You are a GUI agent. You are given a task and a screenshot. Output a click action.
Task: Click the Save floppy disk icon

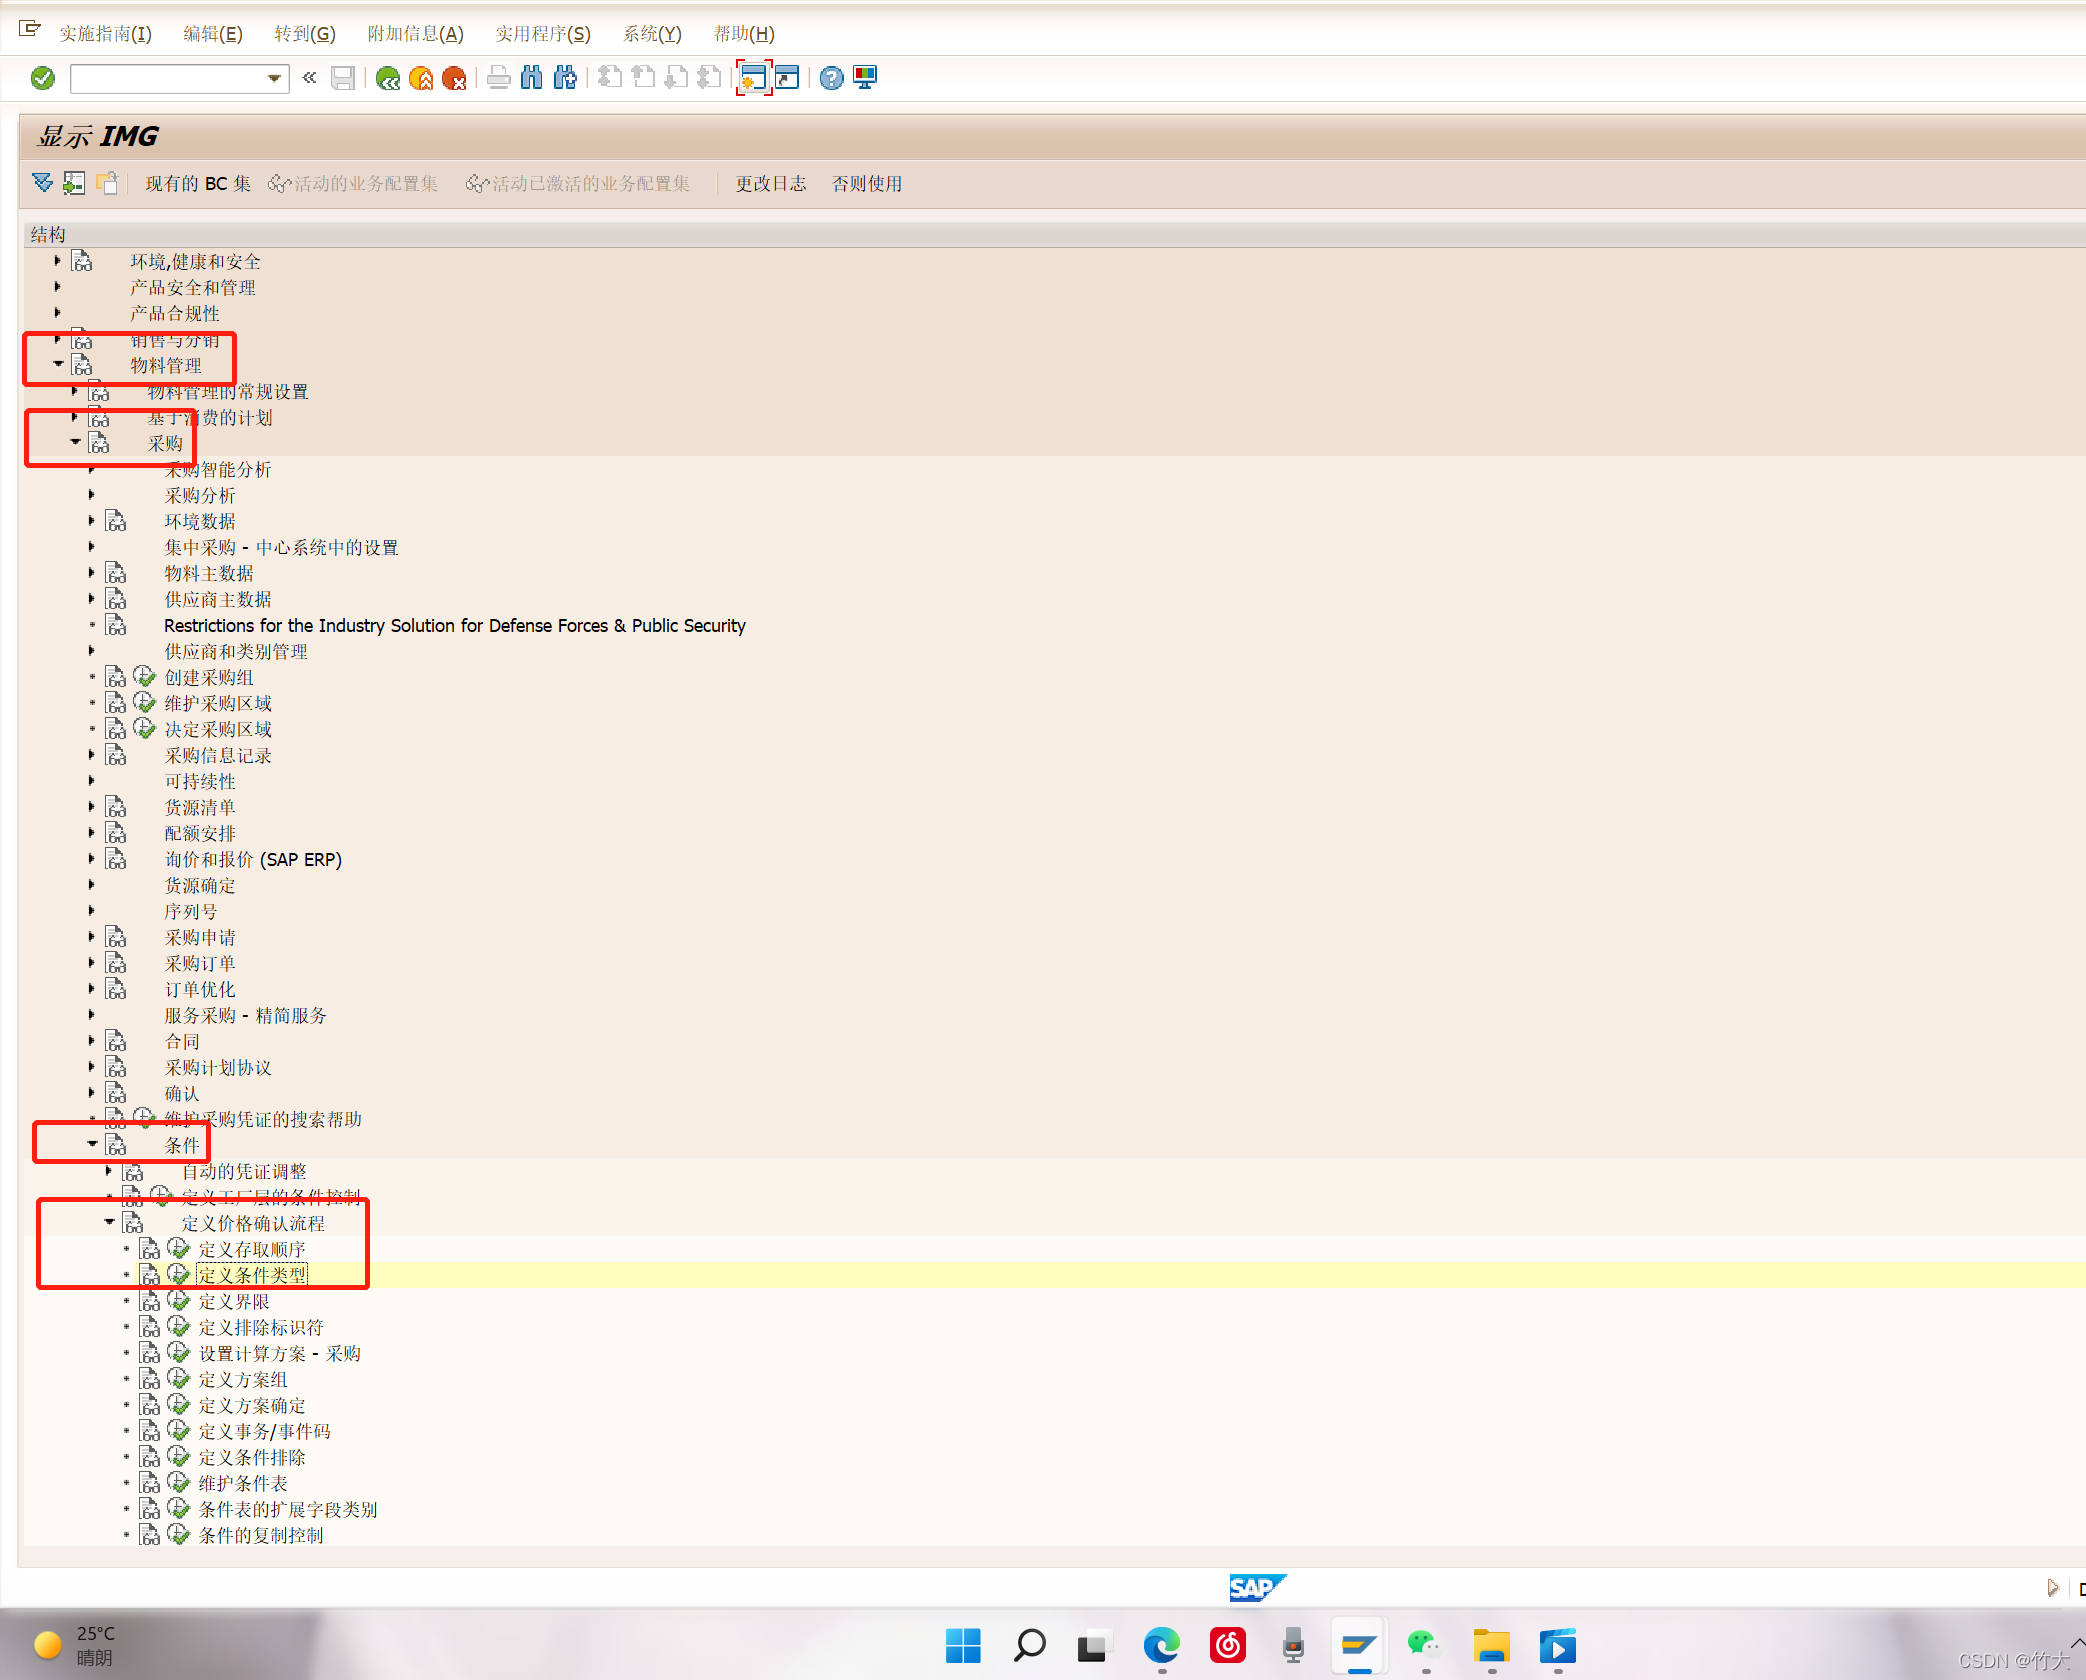click(343, 78)
